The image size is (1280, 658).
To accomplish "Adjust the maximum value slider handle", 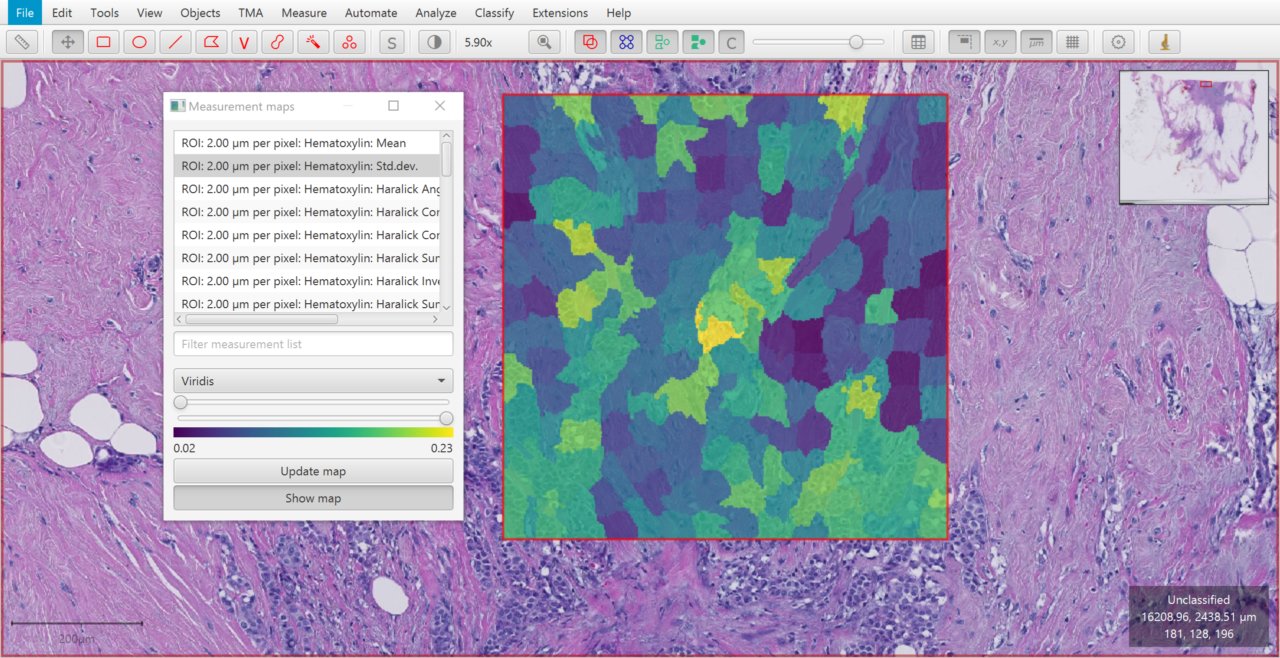I will pos(446,418).
